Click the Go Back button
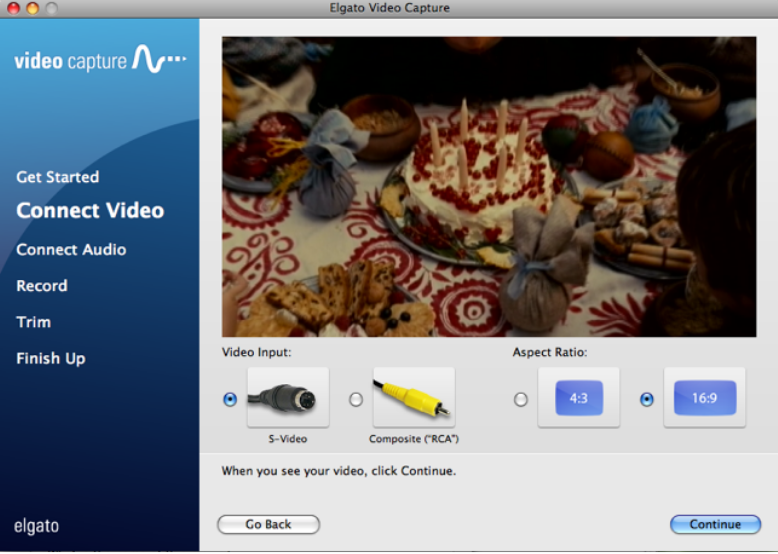Screen dimensions: 778x554 [268, 524]
